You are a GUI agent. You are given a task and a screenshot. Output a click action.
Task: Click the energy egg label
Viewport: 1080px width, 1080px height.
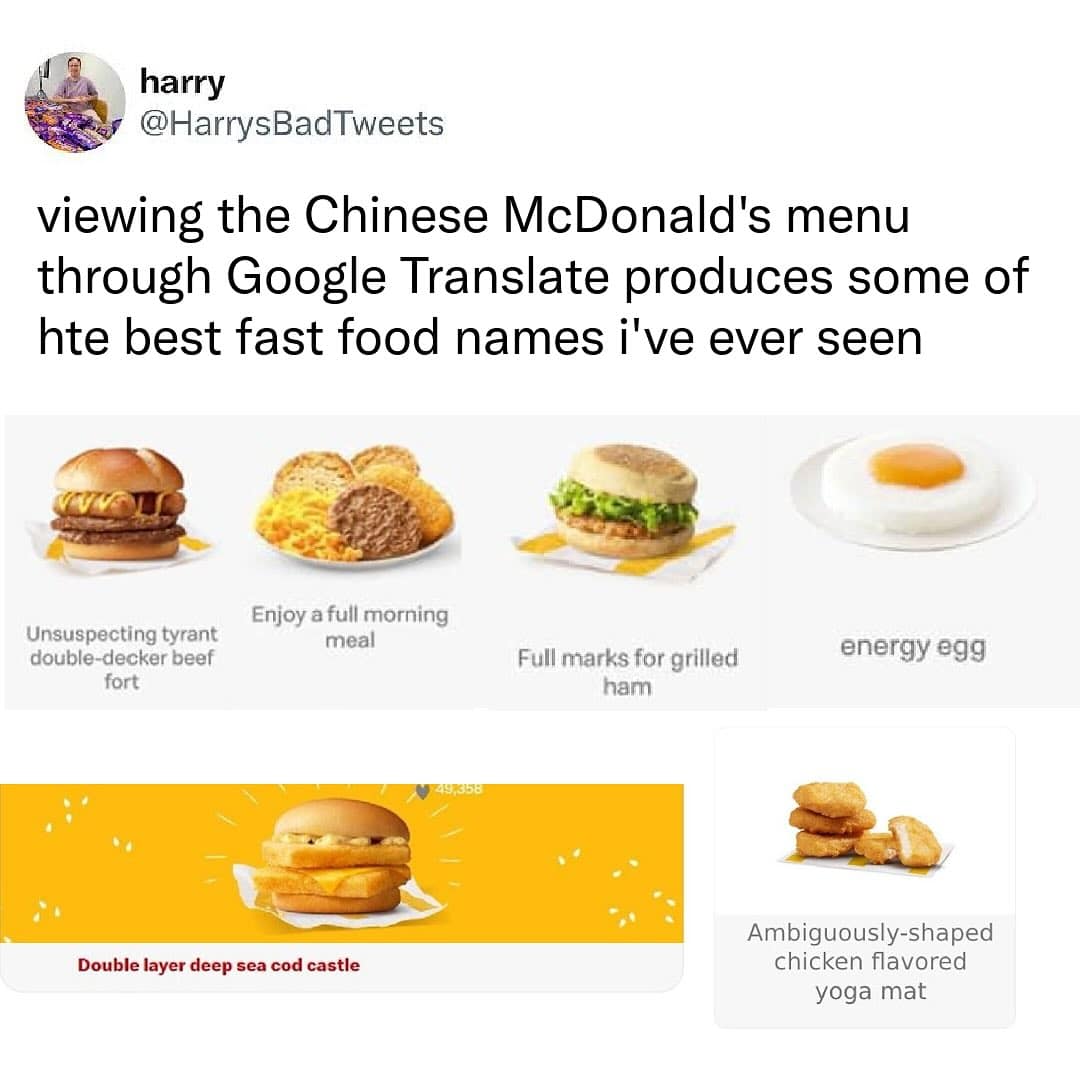click(x=913, y=647)
